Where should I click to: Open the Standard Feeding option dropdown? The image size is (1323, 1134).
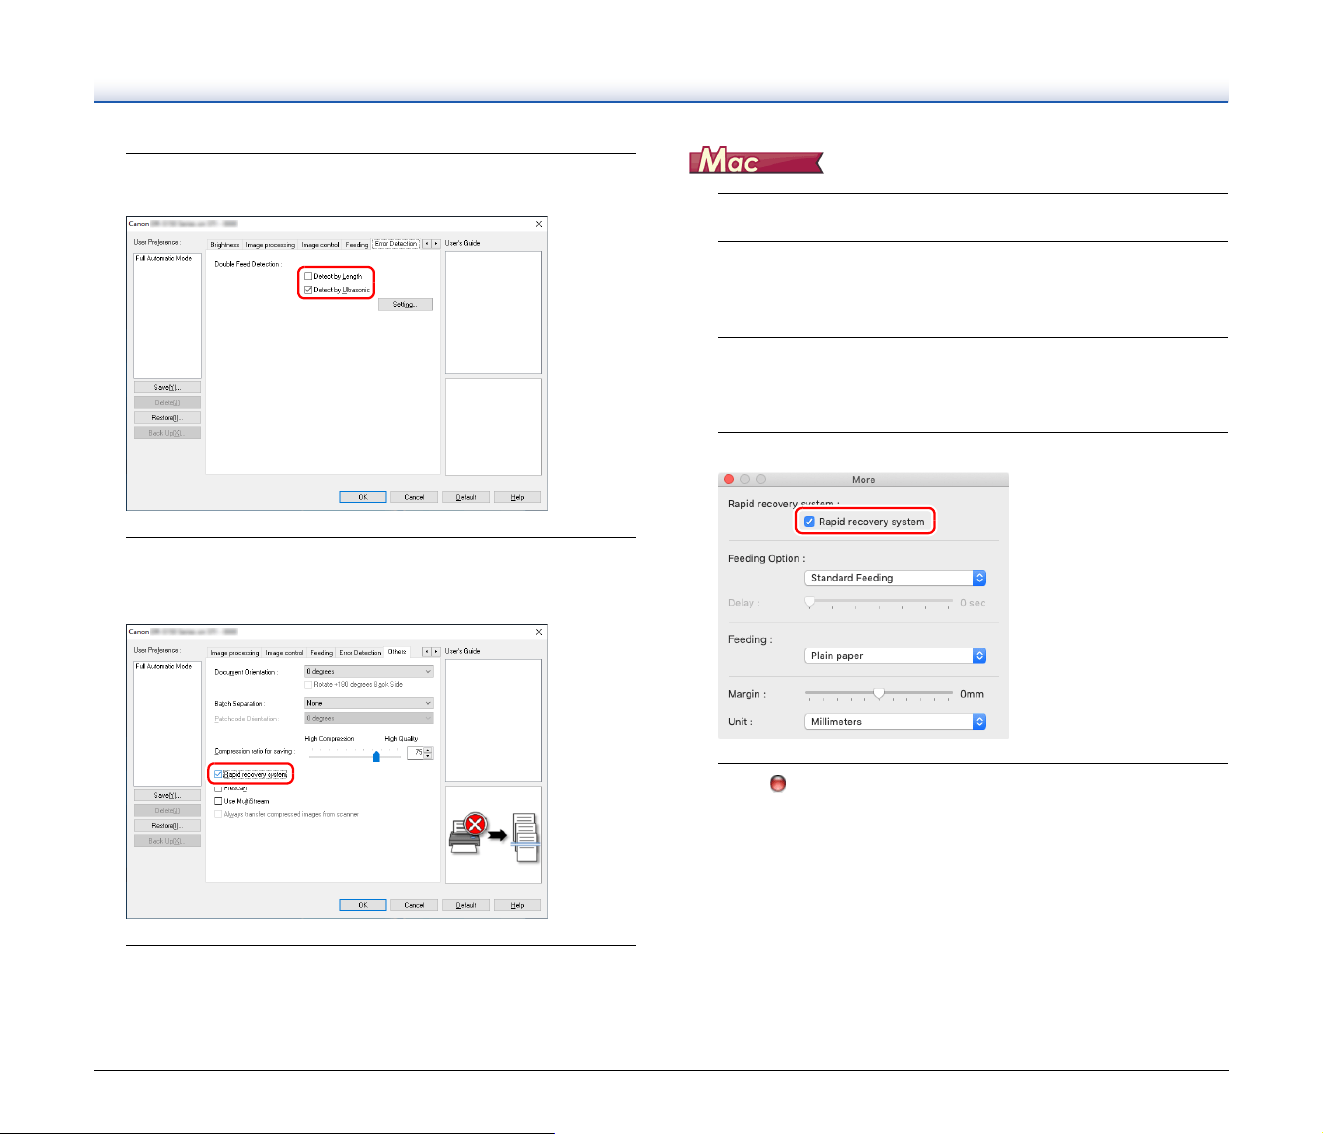tap(895, 578)
